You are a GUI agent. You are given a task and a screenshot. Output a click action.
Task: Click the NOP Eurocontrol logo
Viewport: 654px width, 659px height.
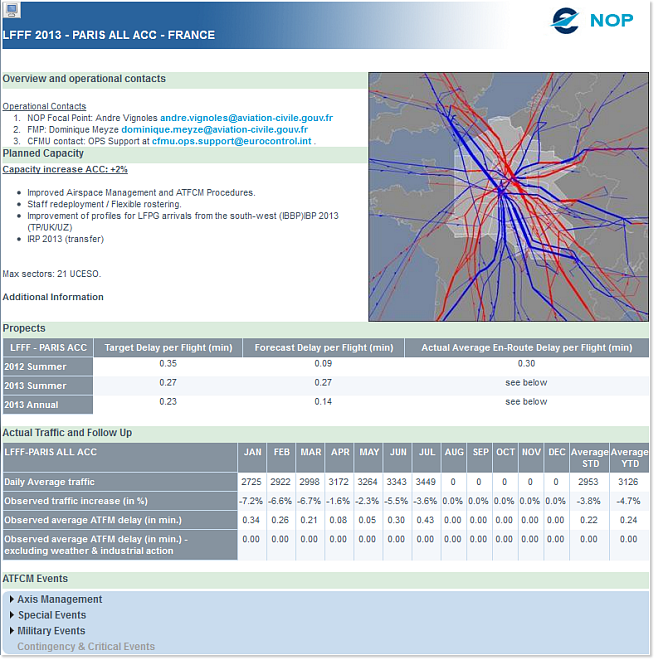click(x=592, y=20)
